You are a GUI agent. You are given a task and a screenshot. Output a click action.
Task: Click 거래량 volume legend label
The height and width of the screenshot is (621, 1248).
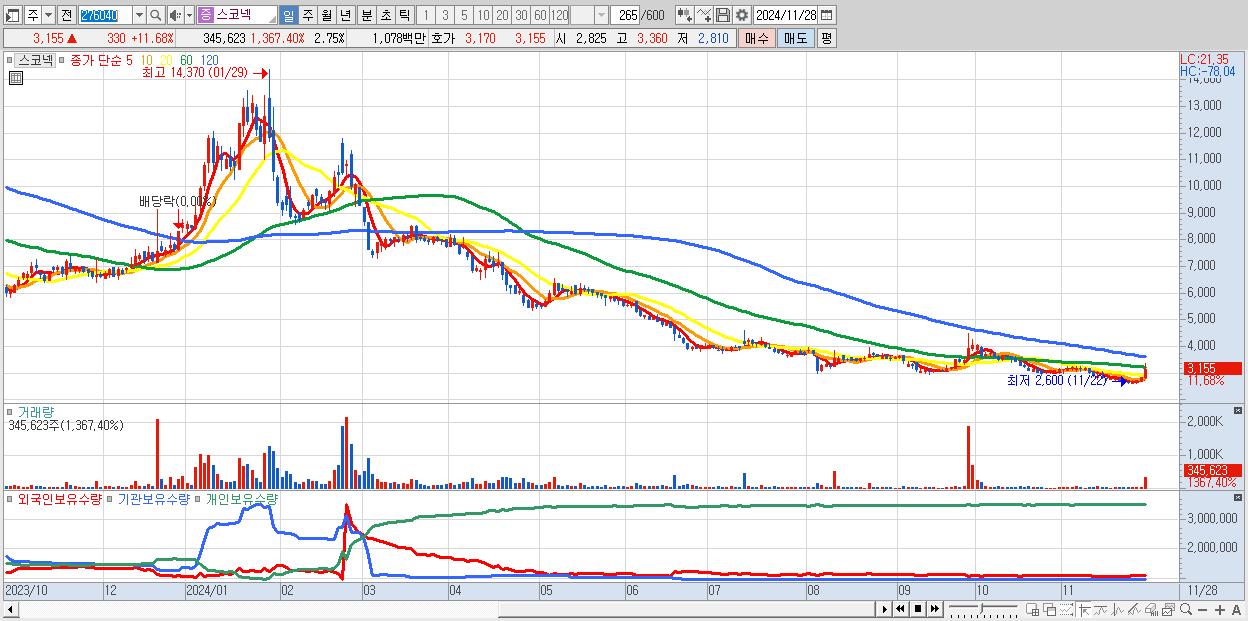[x=35, y=411]
